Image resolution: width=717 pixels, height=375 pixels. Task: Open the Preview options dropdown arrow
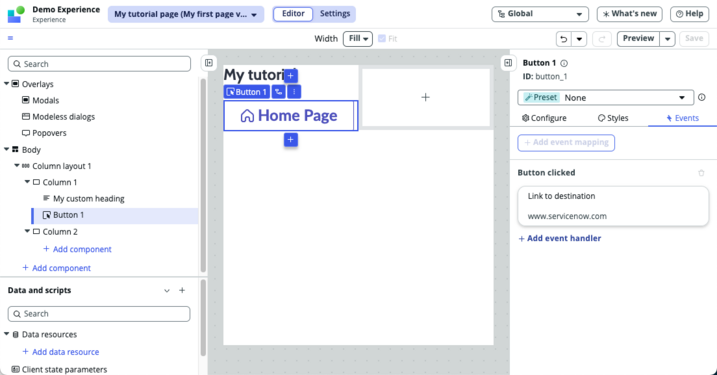point(668,39)
